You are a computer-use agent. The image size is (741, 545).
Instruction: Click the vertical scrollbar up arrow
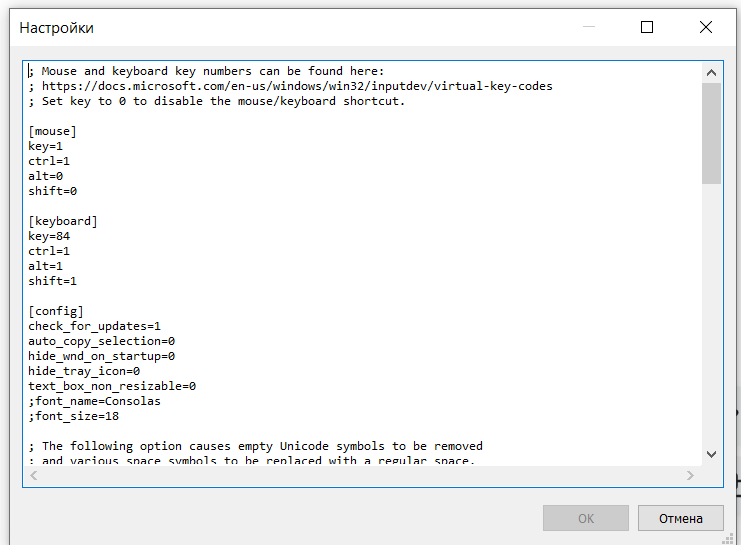click(711, 73)
